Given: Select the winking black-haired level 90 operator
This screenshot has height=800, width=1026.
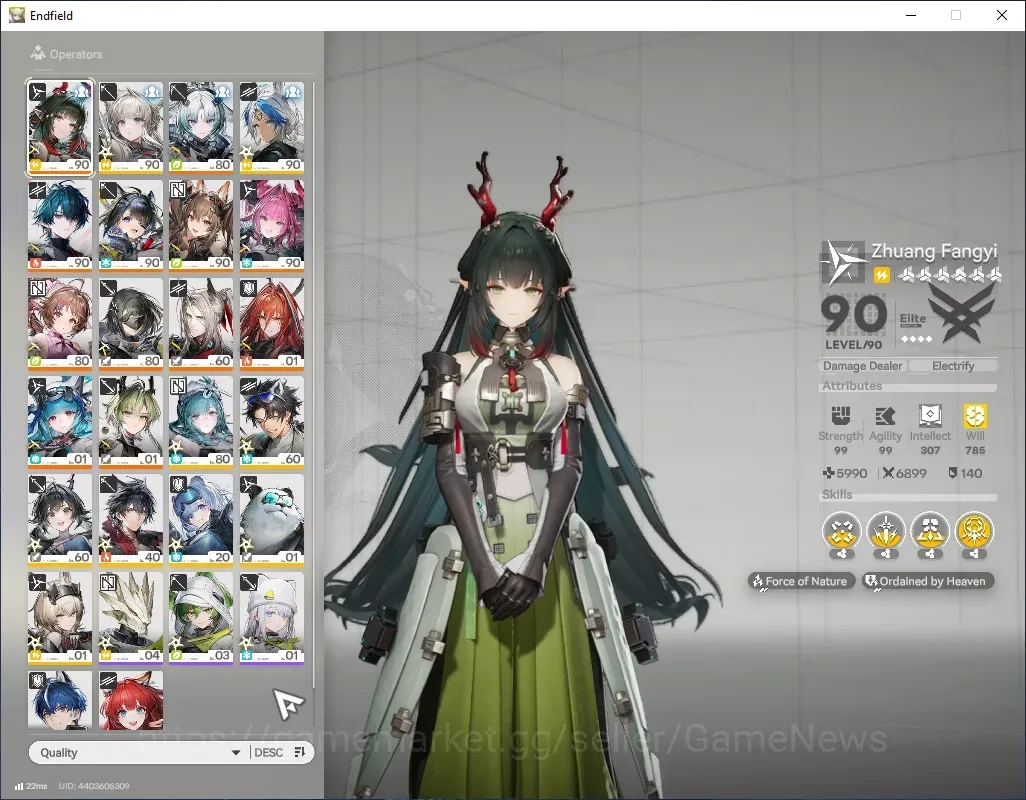Looking at the screenshot, I should [x=130, y=226].
